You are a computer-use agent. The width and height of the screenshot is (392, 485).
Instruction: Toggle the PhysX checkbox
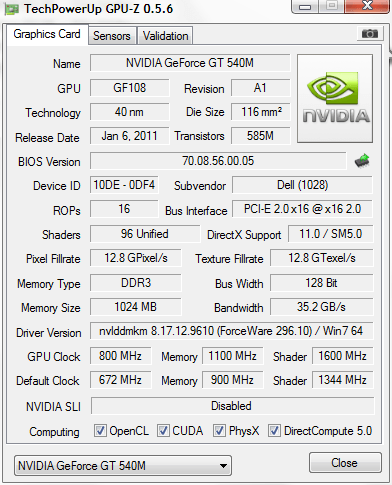coord(219,431)
